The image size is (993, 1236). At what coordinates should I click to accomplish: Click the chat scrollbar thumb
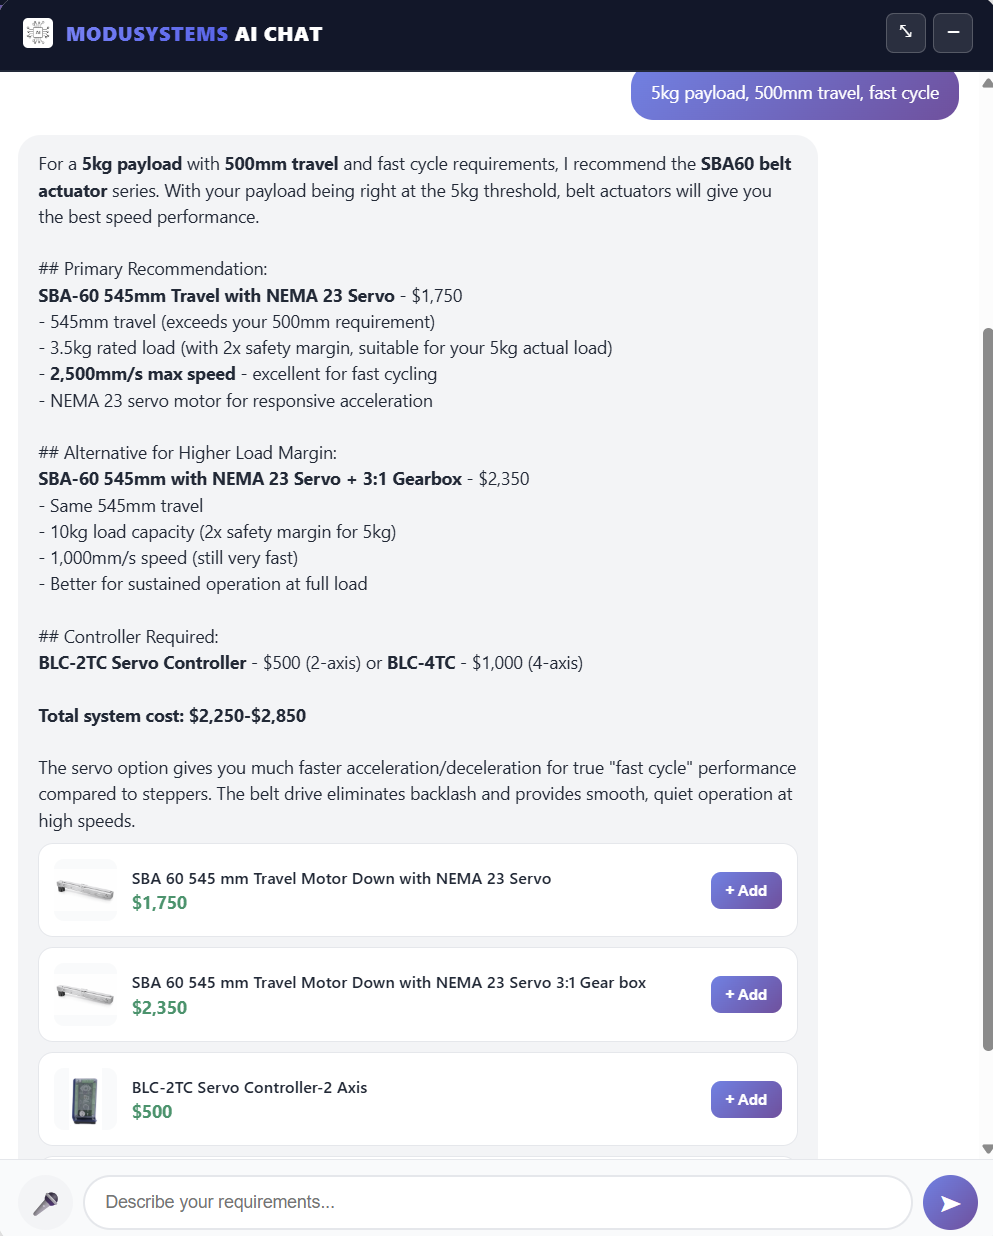click(x=987, y=689)
